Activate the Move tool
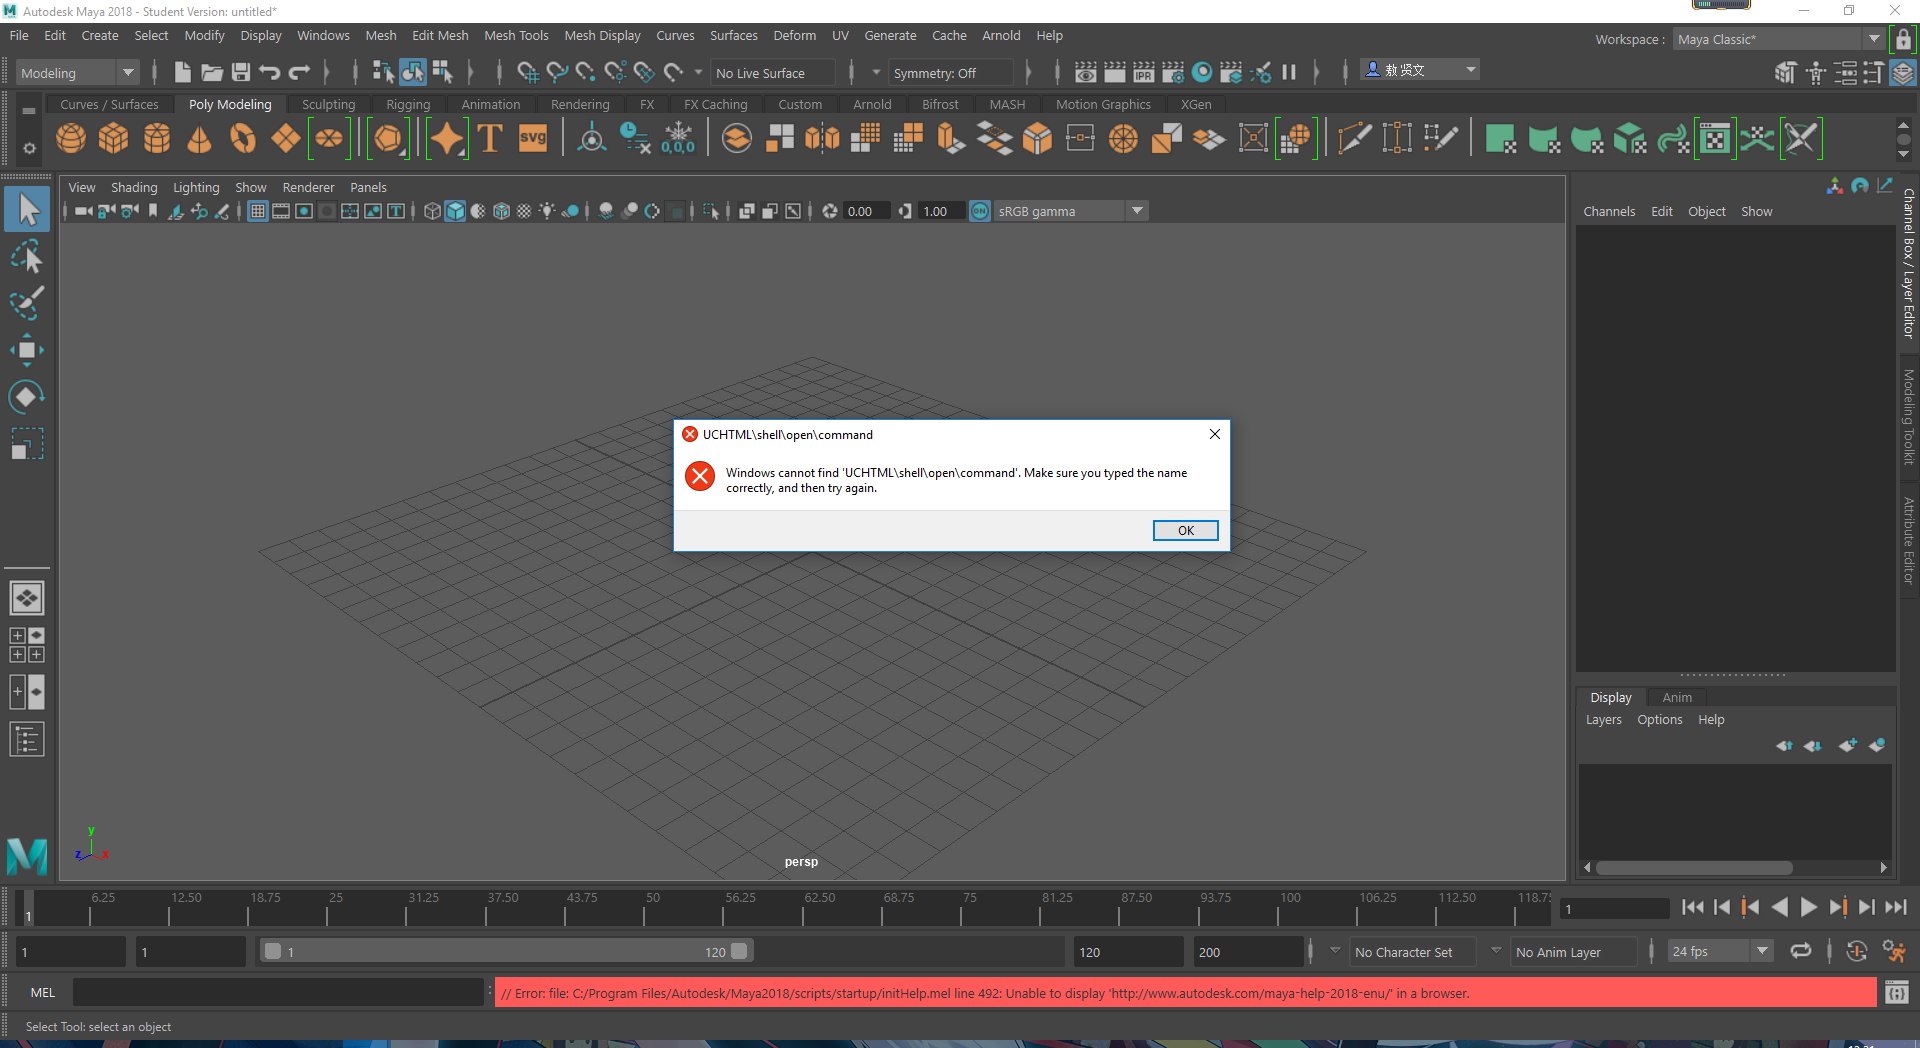 click(x=27, y=350)
